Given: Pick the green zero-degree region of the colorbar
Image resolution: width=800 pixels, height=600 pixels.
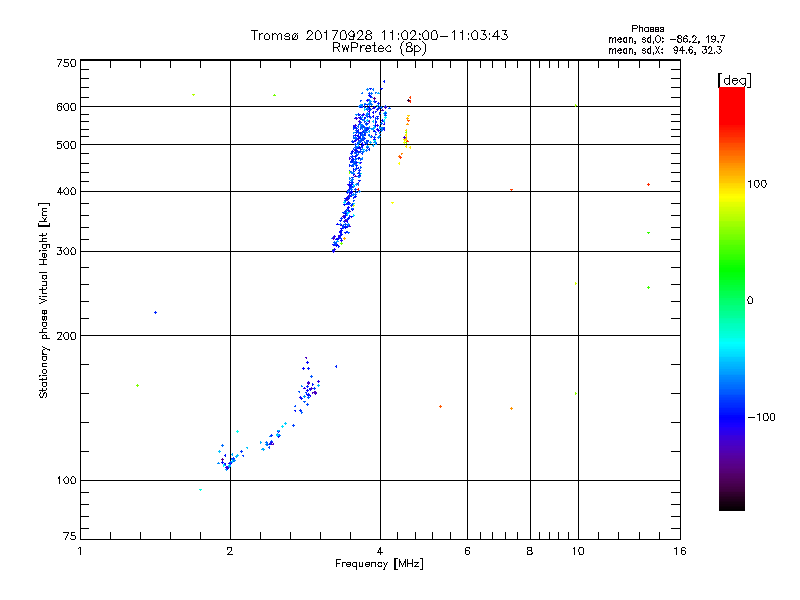Looking at the screenshot, I should click(x=732, y=300).
